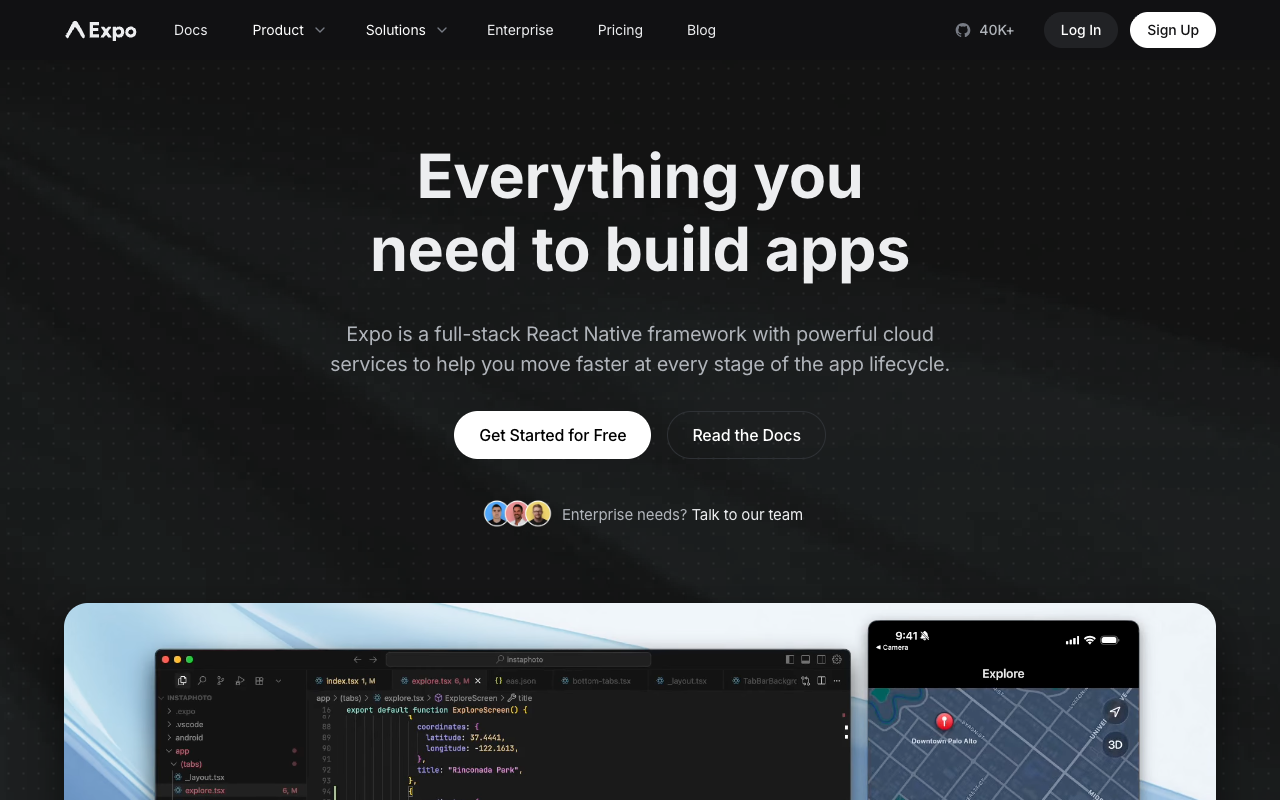Follow the Talk to our team link
Screen dimensions: 1280x800
[x=747, y=515]
